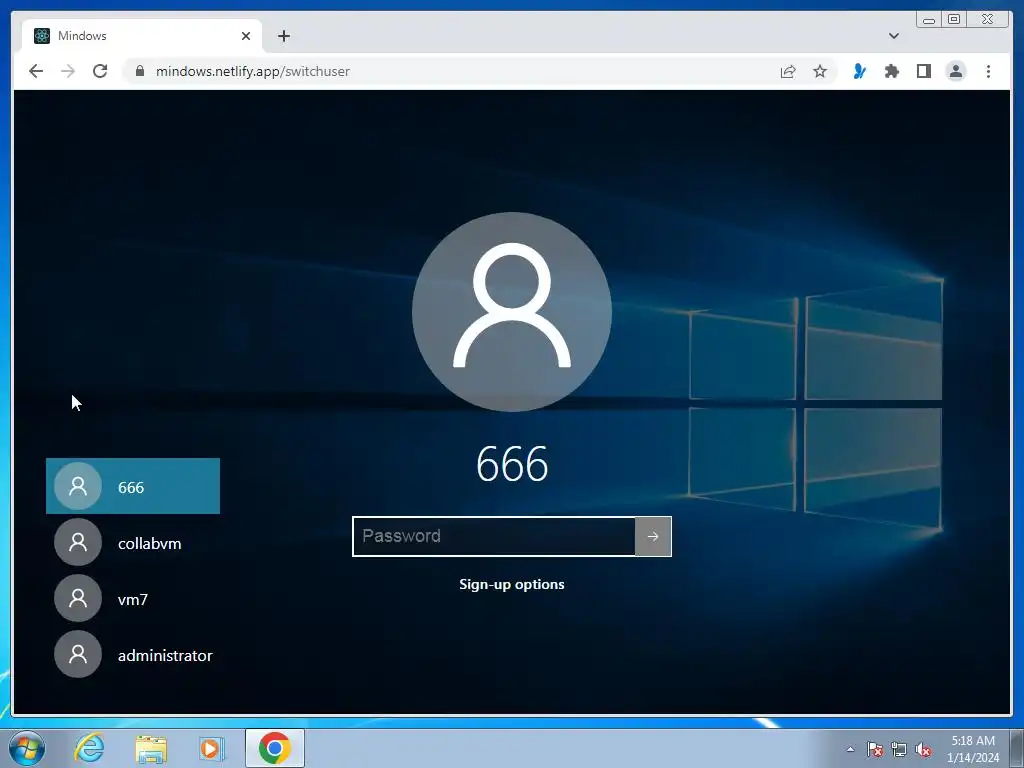This screenshot has width=1024, height=768.
Task: Click the browser back arrow
Action: [36, 71]
